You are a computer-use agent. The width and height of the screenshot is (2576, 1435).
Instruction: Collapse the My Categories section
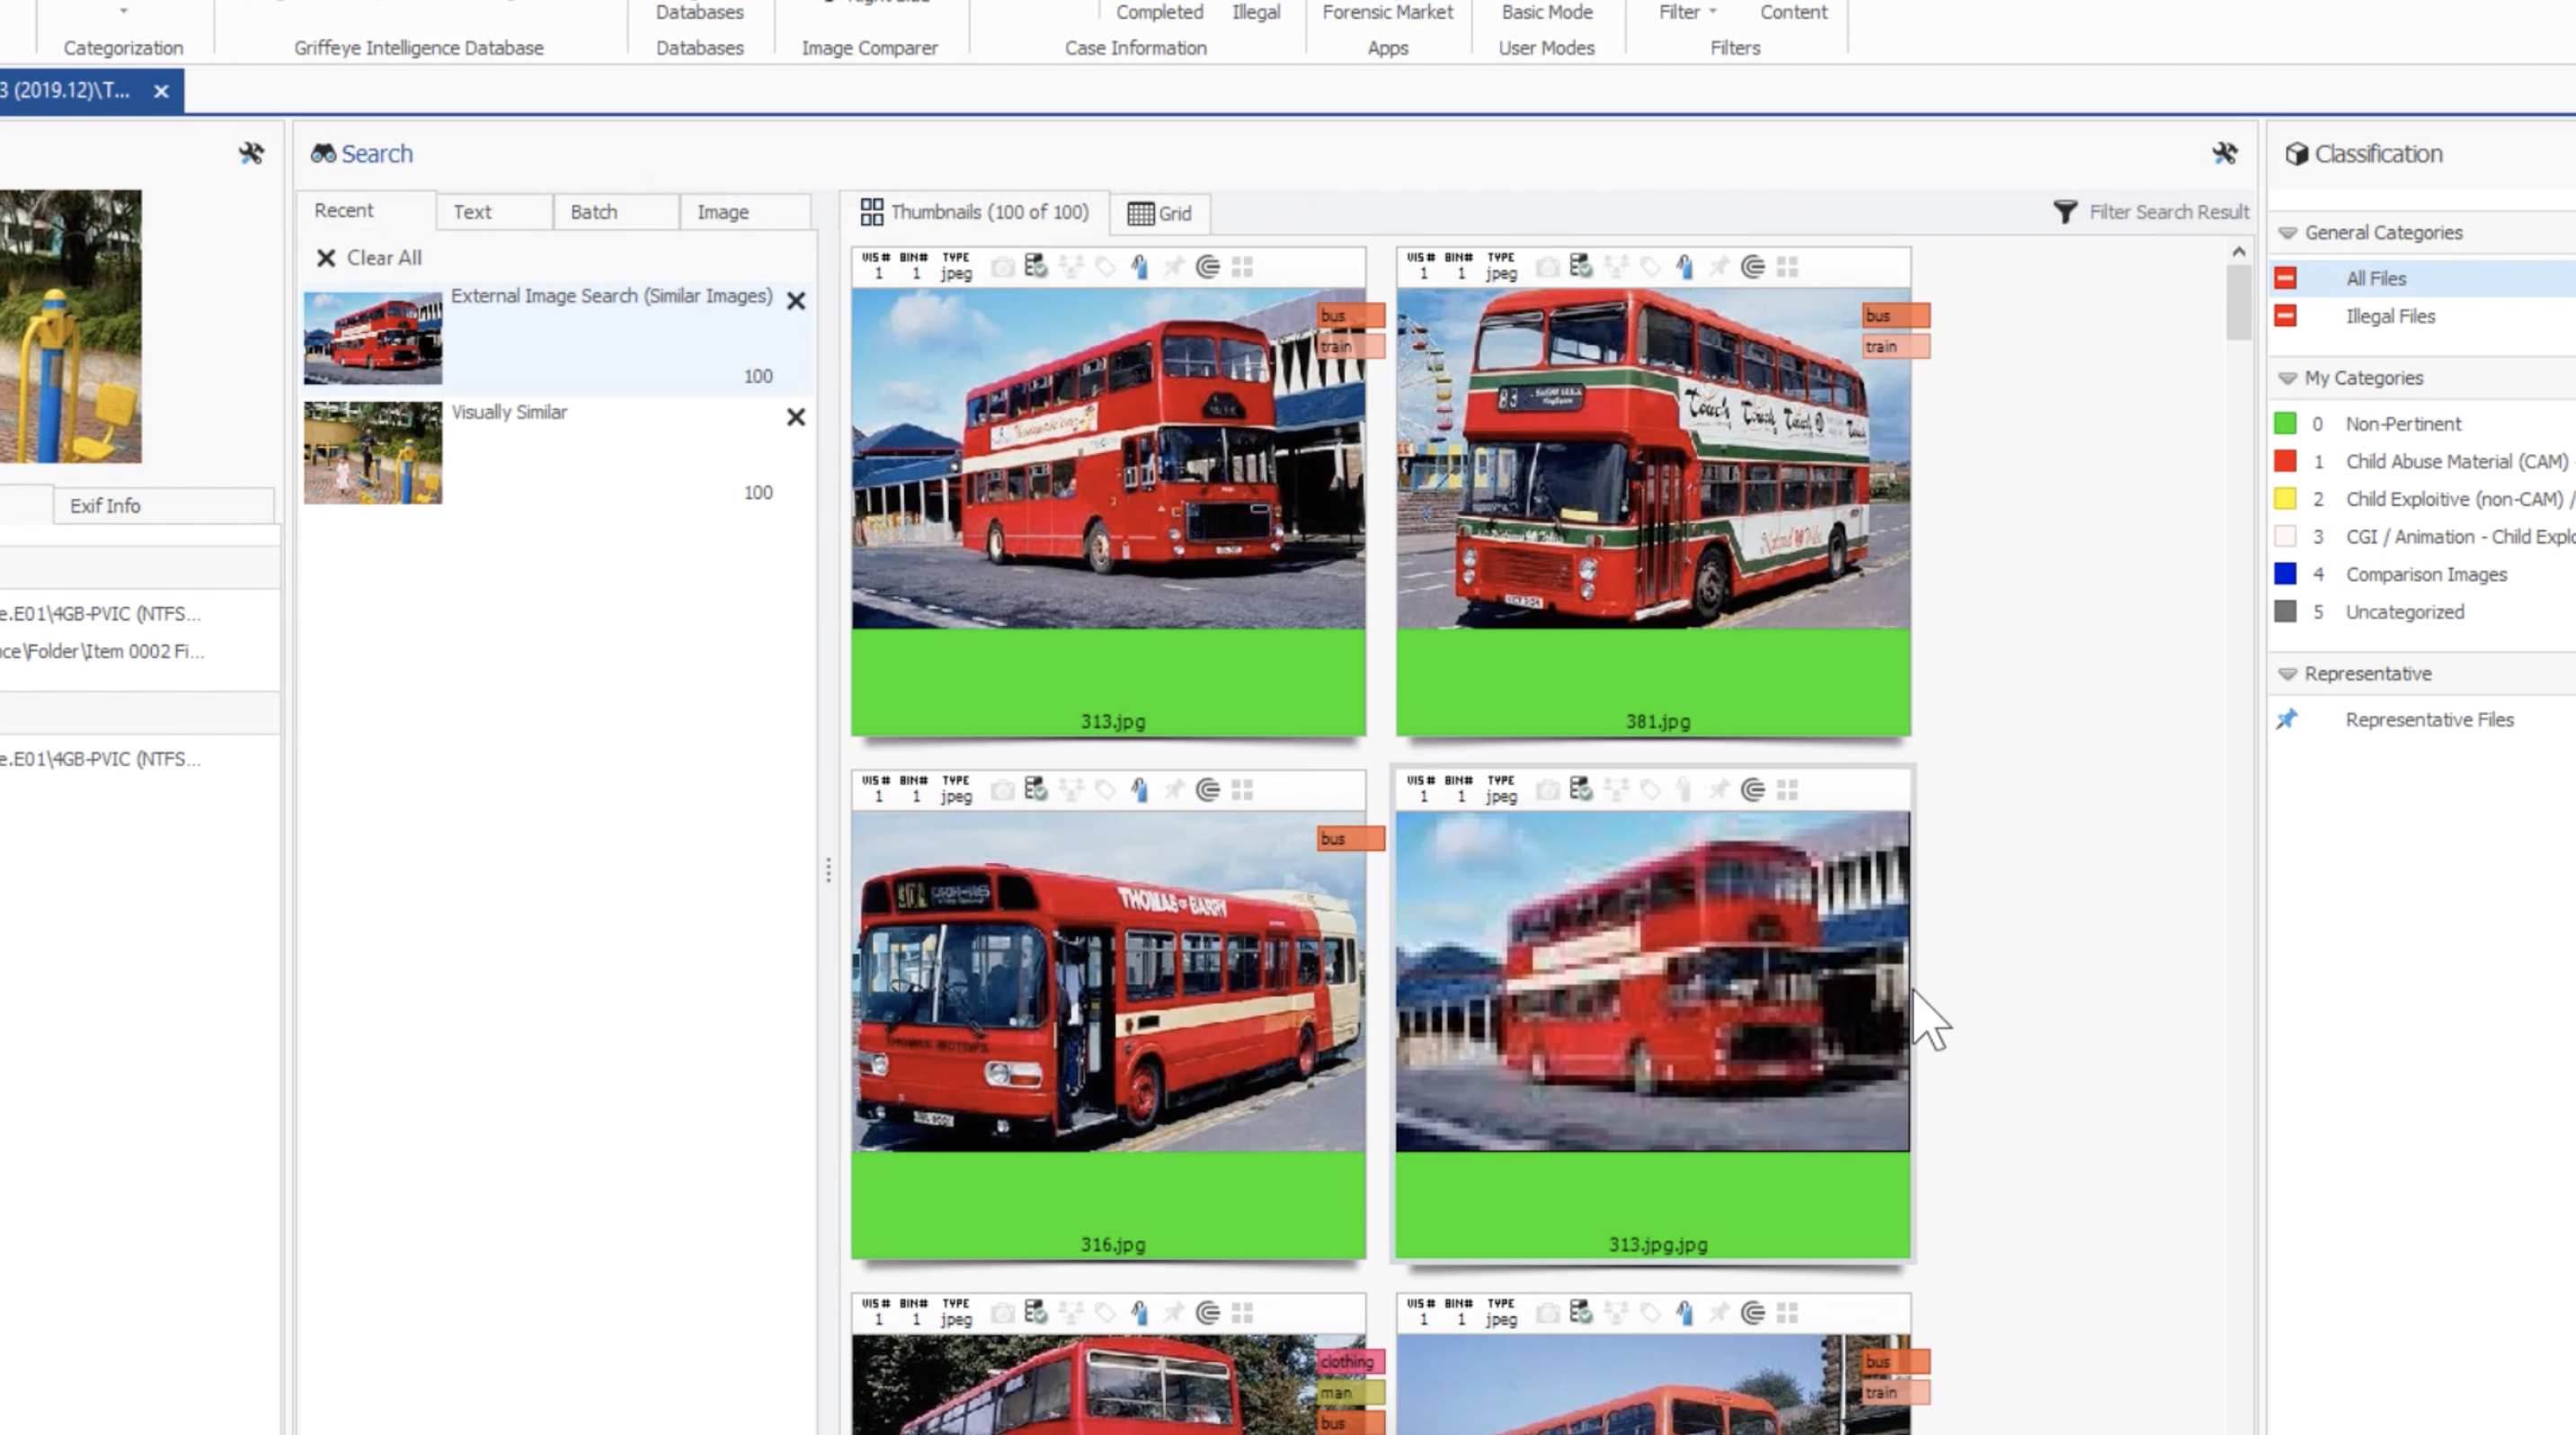pyautogui.click(x=2287, y=378)
